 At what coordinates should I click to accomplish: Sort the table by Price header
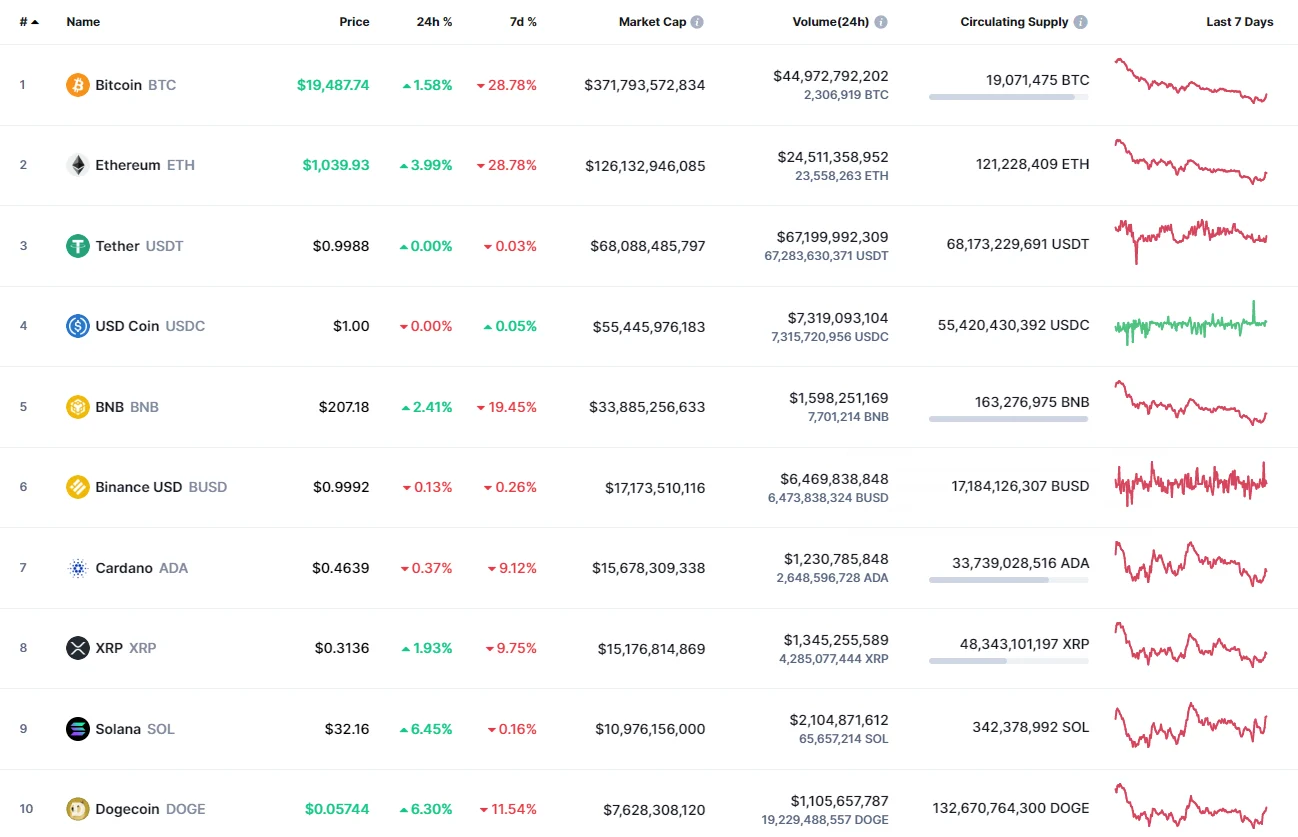point(354,22)
